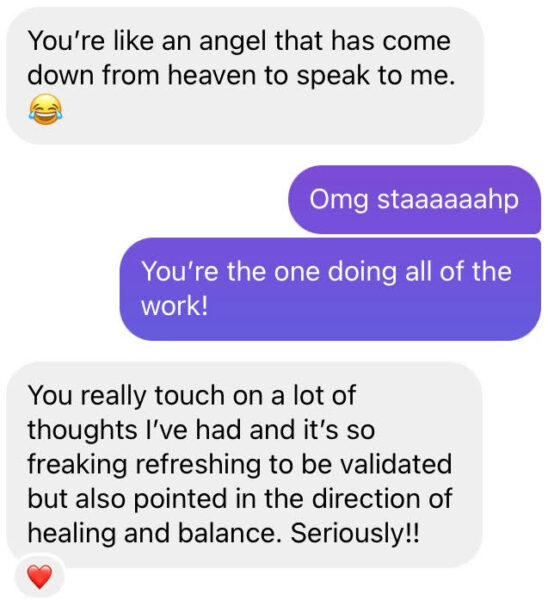Select the 'You're the one doing all' bubble
This screenshot has height=600, width=548.
coord(330,289)
